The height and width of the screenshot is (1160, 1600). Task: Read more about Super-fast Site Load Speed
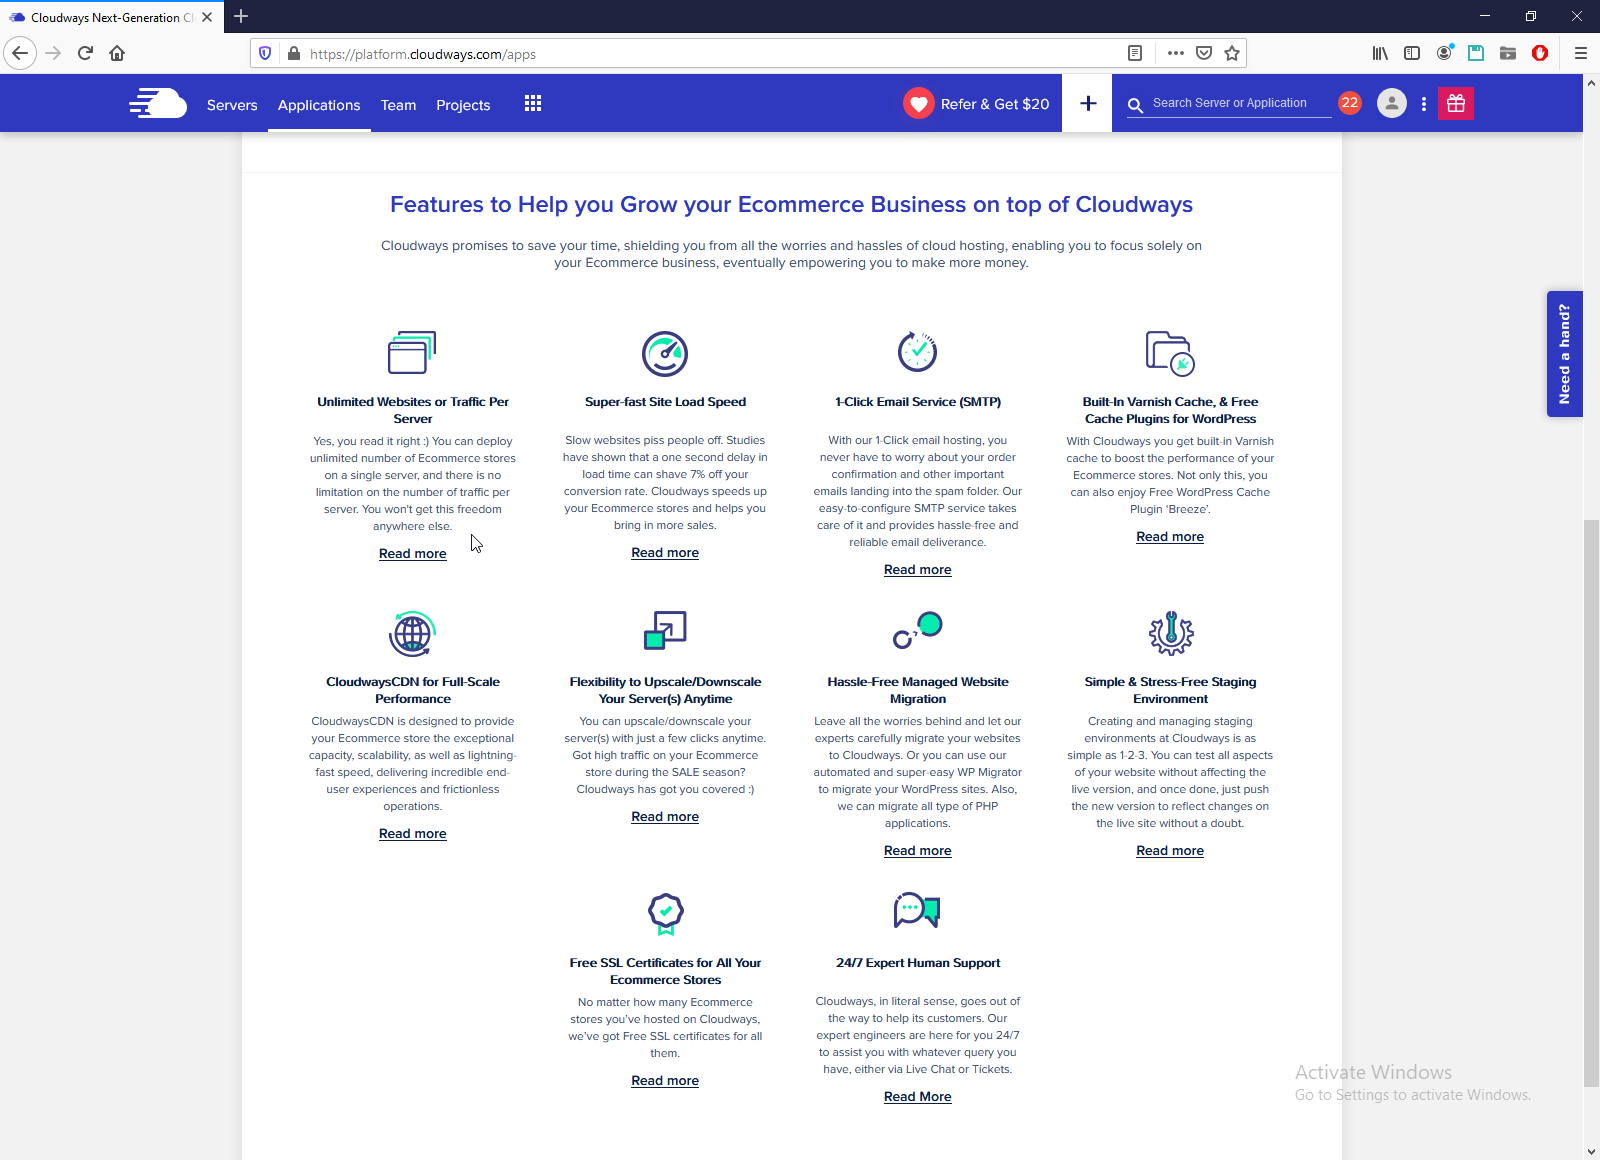pos(665,553)
